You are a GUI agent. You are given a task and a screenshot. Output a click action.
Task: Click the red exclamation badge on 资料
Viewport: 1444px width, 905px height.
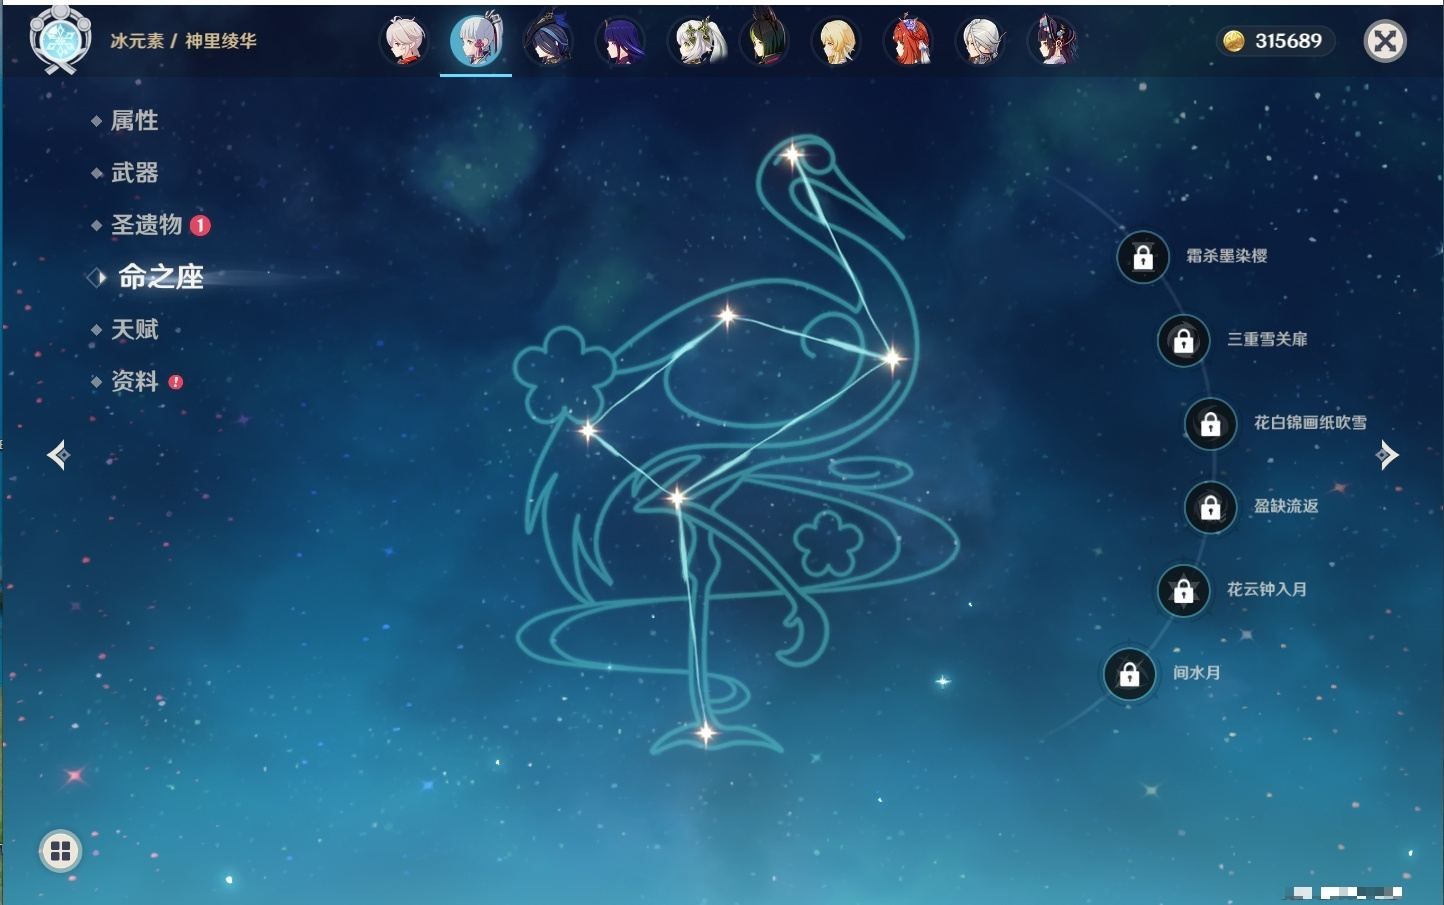(176, 381)
